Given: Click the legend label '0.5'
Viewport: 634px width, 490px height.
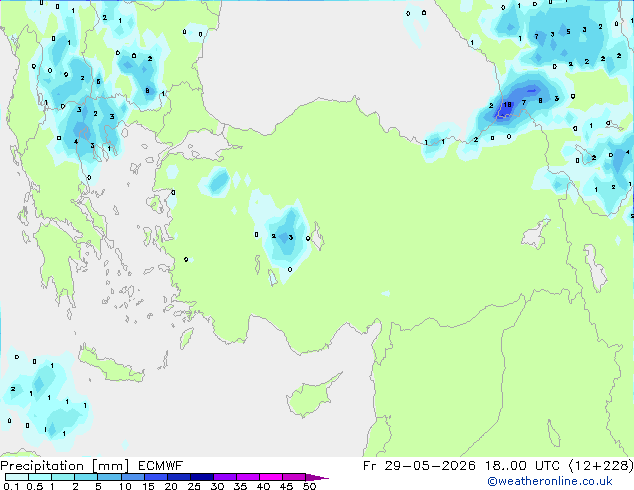Looking at the screenshot, I should [35, 486].
